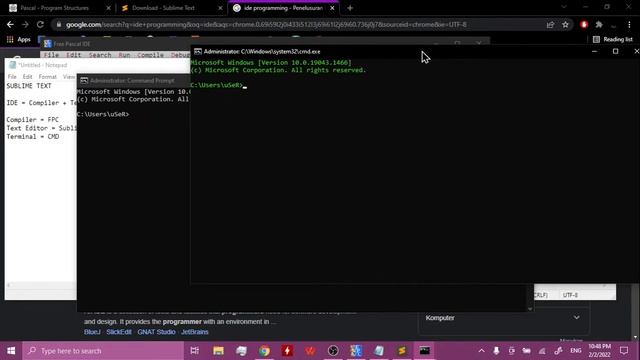
Task: Open the Chrome three-dot menu
Action: pos(629,24)
